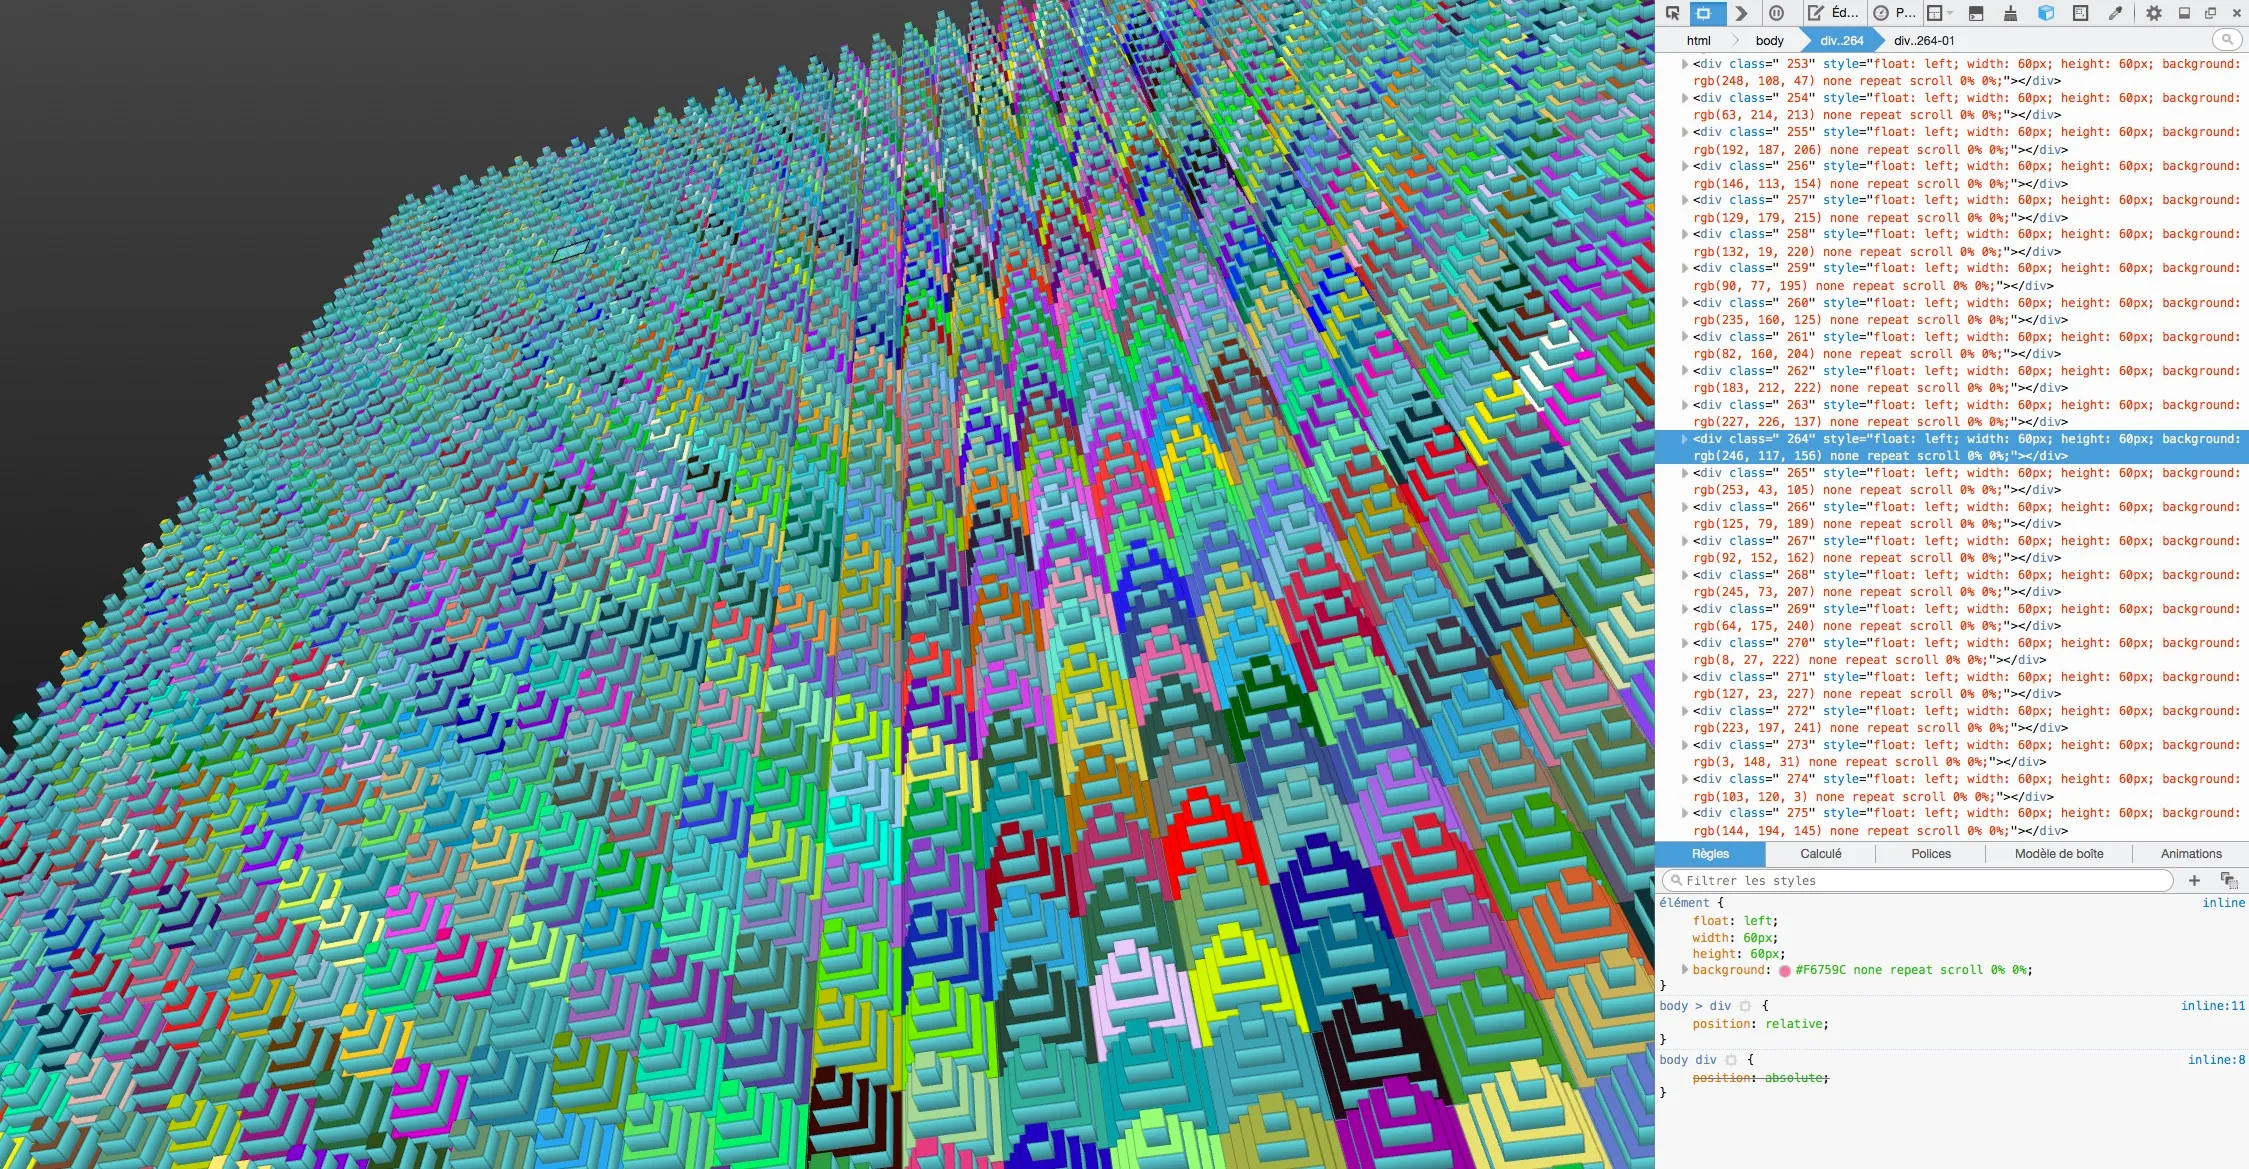The height and width of the screenshot is (1169, 2249).
Task: Toggle the blue 3D view cube icon
Action: point(2046,13)
